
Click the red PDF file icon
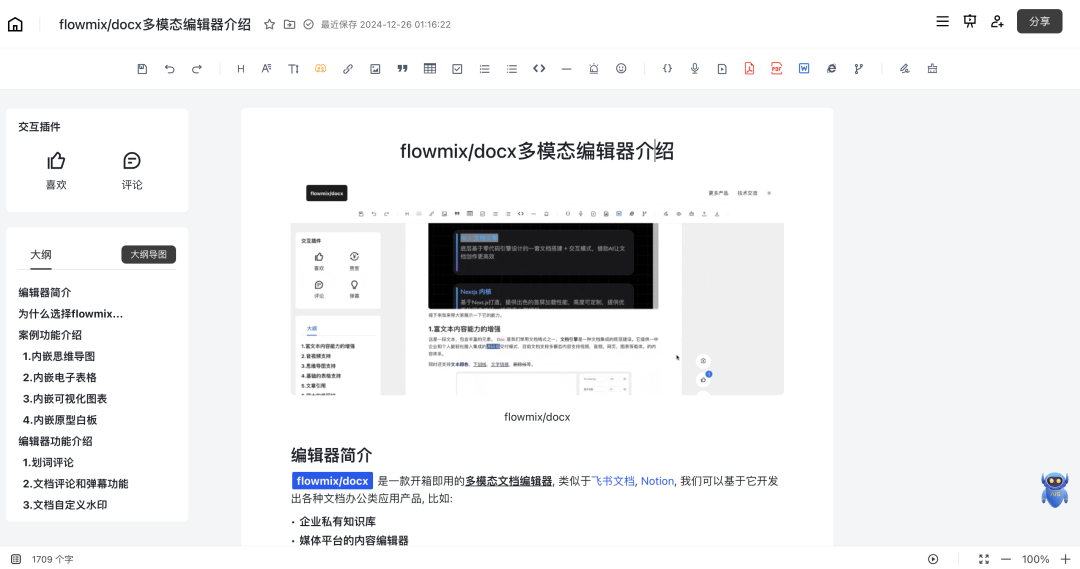(x=776, y=69)
